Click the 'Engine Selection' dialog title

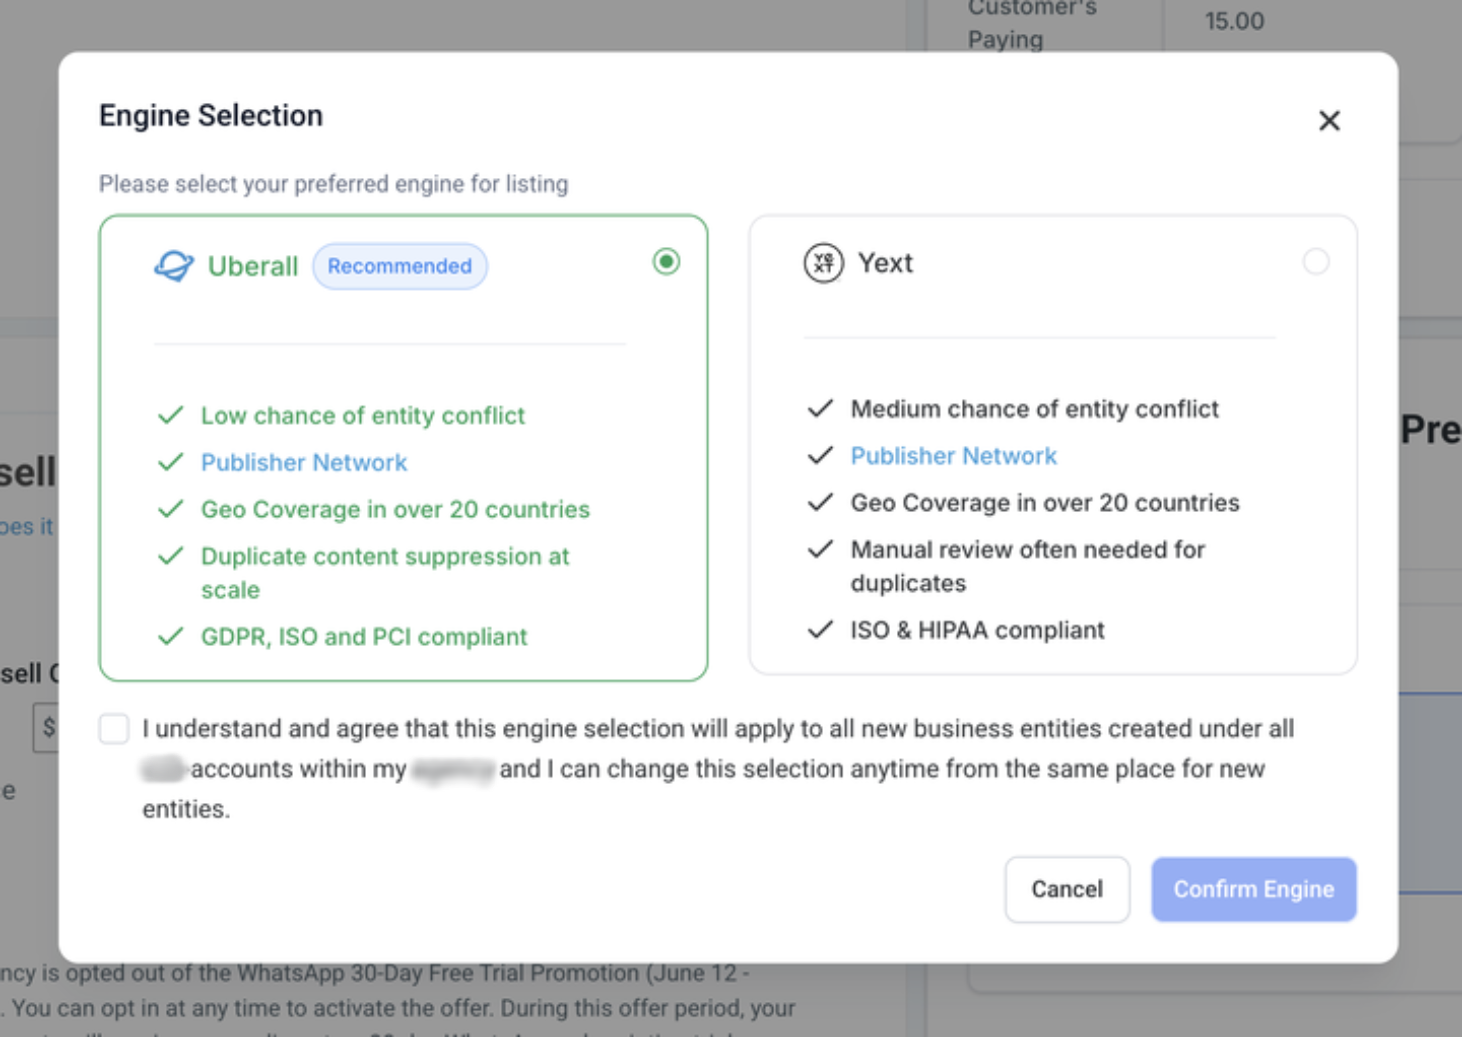[x=211, y=116]
